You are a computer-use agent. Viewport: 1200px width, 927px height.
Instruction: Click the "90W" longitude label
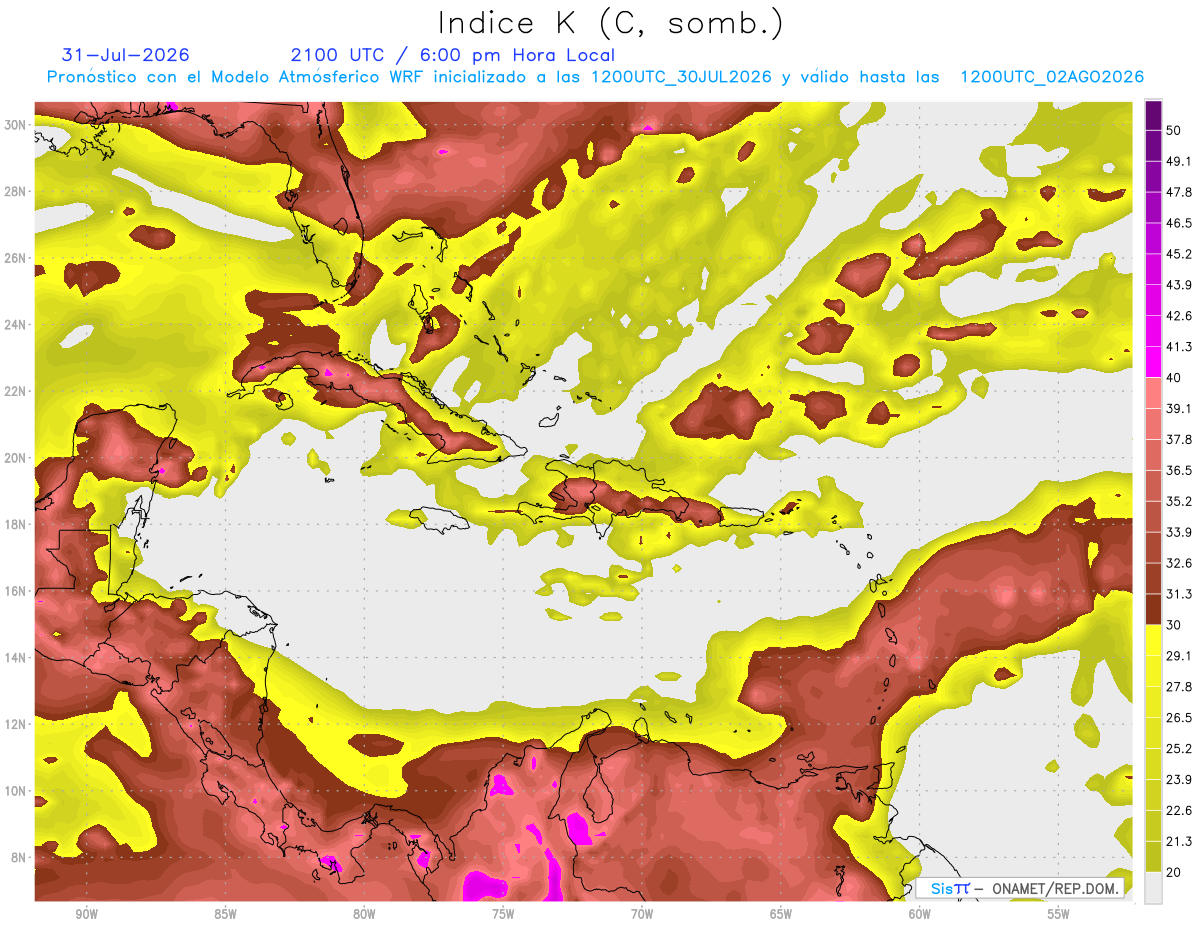(86, 915)
